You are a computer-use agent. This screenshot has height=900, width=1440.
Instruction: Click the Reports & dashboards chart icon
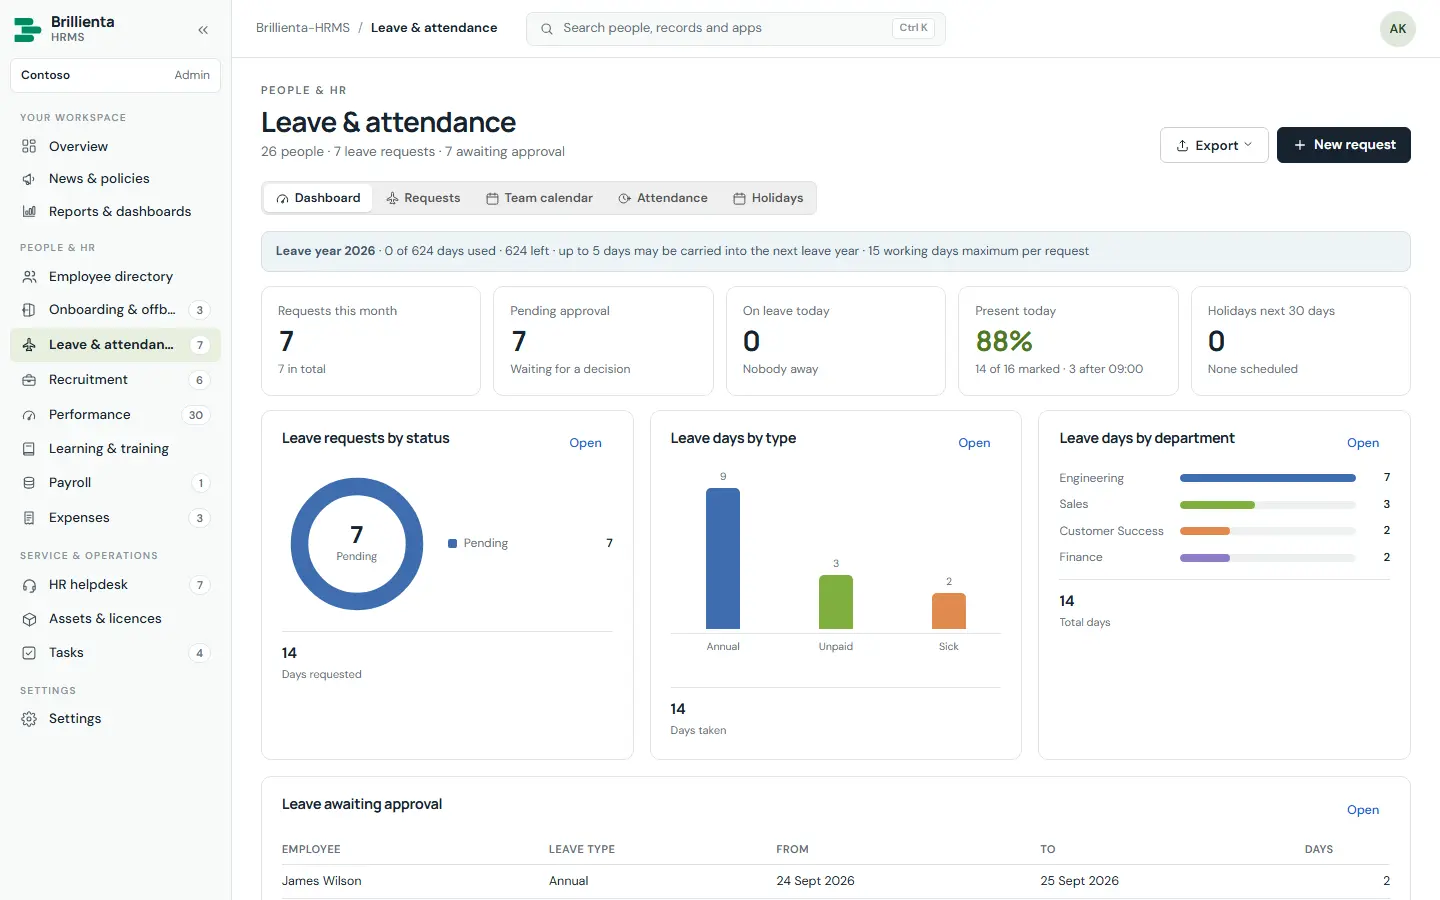[x=29, y=212]
